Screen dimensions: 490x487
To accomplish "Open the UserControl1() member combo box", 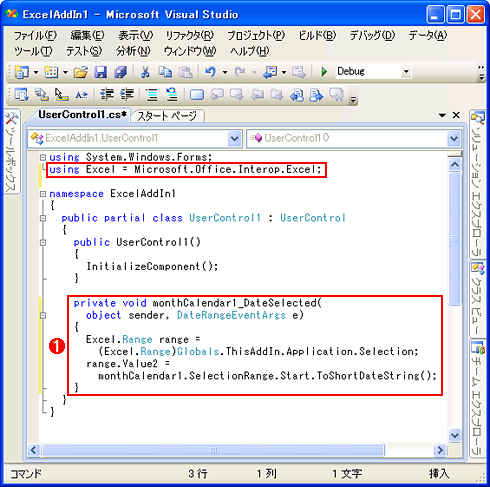I will [x=354, y=138].
